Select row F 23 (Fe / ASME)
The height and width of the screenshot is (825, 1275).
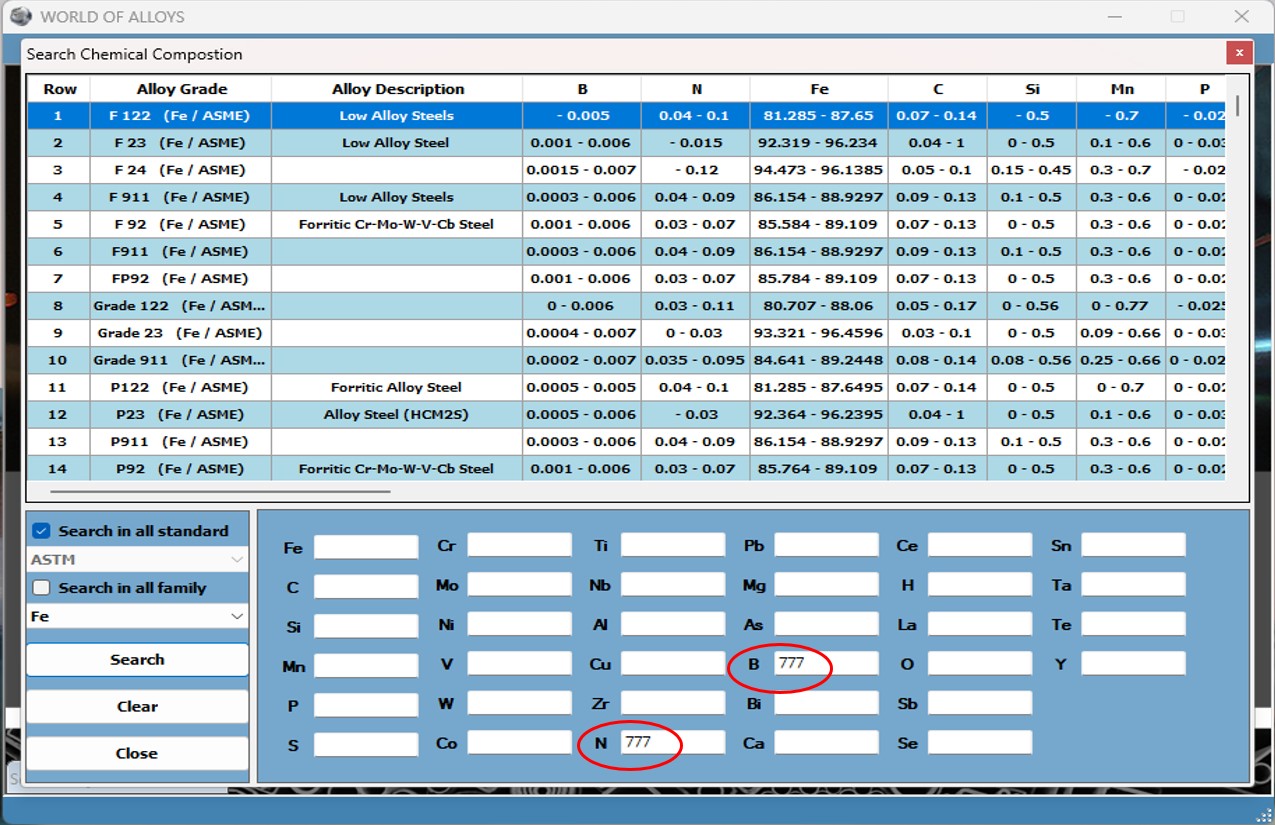[627, 143]
